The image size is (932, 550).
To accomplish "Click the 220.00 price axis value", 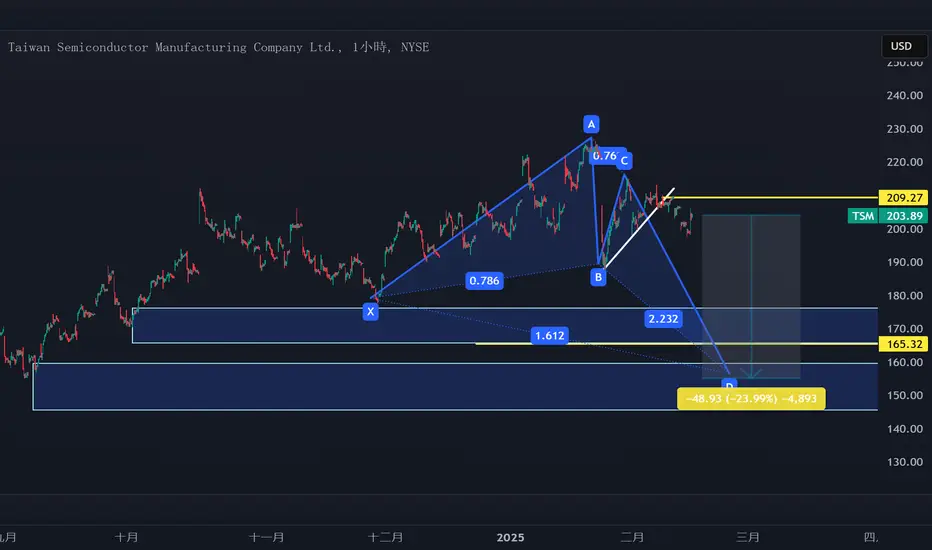I will click(905, 162).
